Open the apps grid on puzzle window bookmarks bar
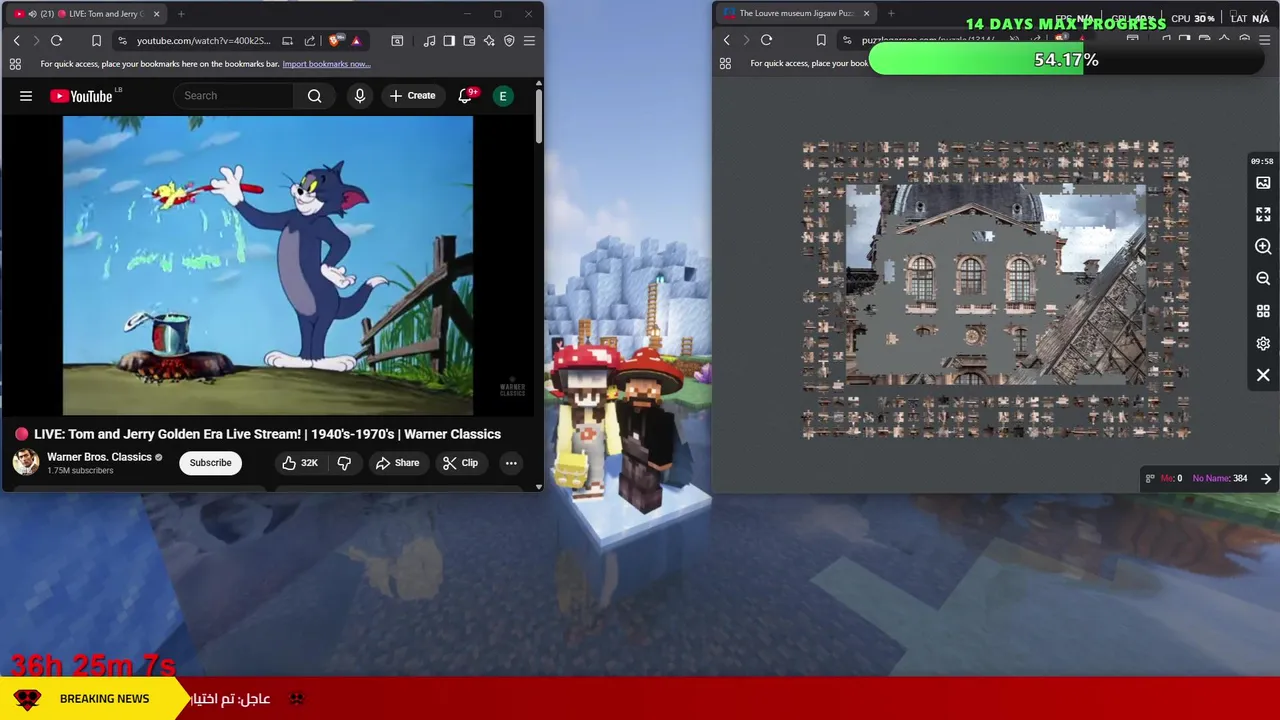Image resolution: width=1280 pixels, height=720 pixels. [725, 64]
